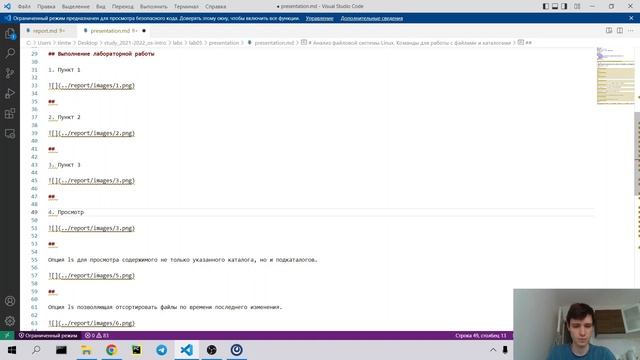Switch to the report.md tab
Image resolution: width=640 pixels, height=360 pixels.
tap(48, 31)
